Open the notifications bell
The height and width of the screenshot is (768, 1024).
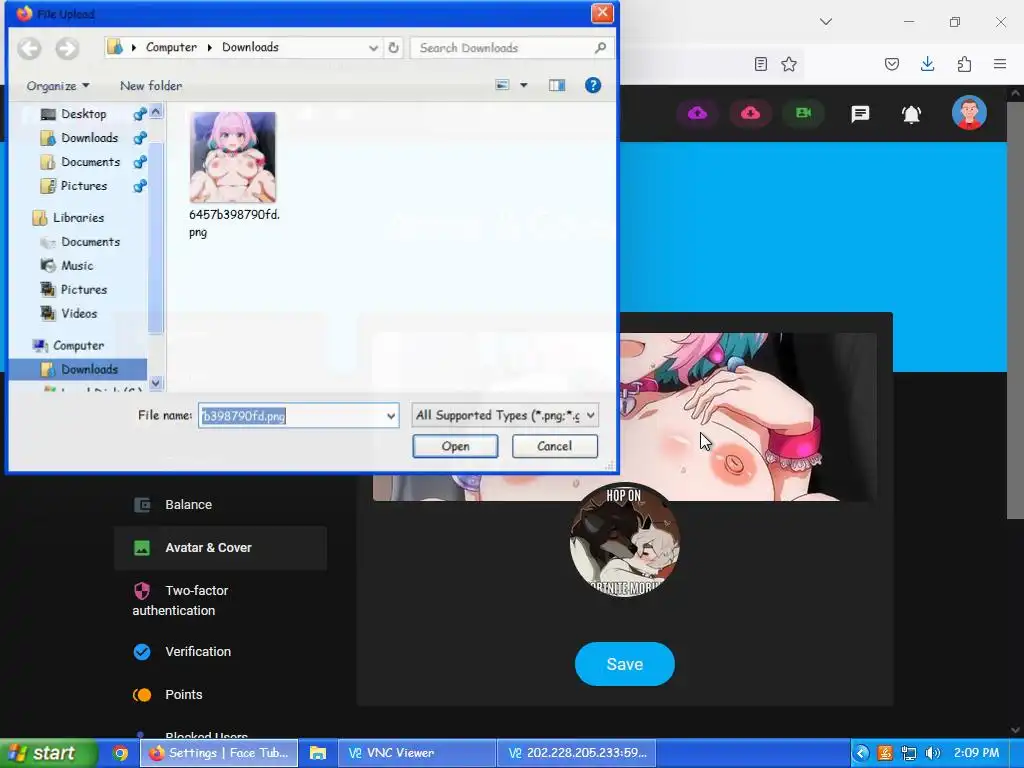click(x=911, y=114)
